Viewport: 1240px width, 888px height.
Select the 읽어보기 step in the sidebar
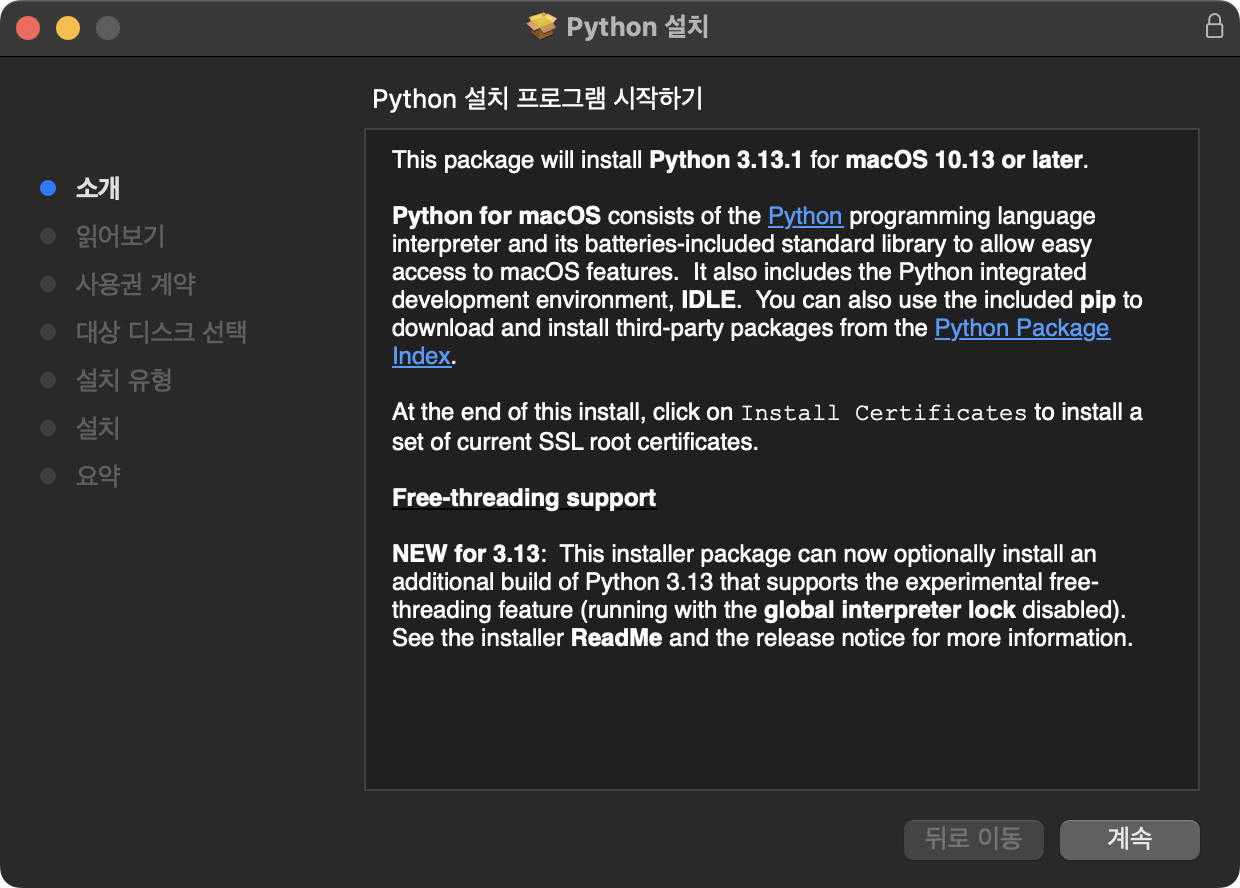tap(120, 236)
